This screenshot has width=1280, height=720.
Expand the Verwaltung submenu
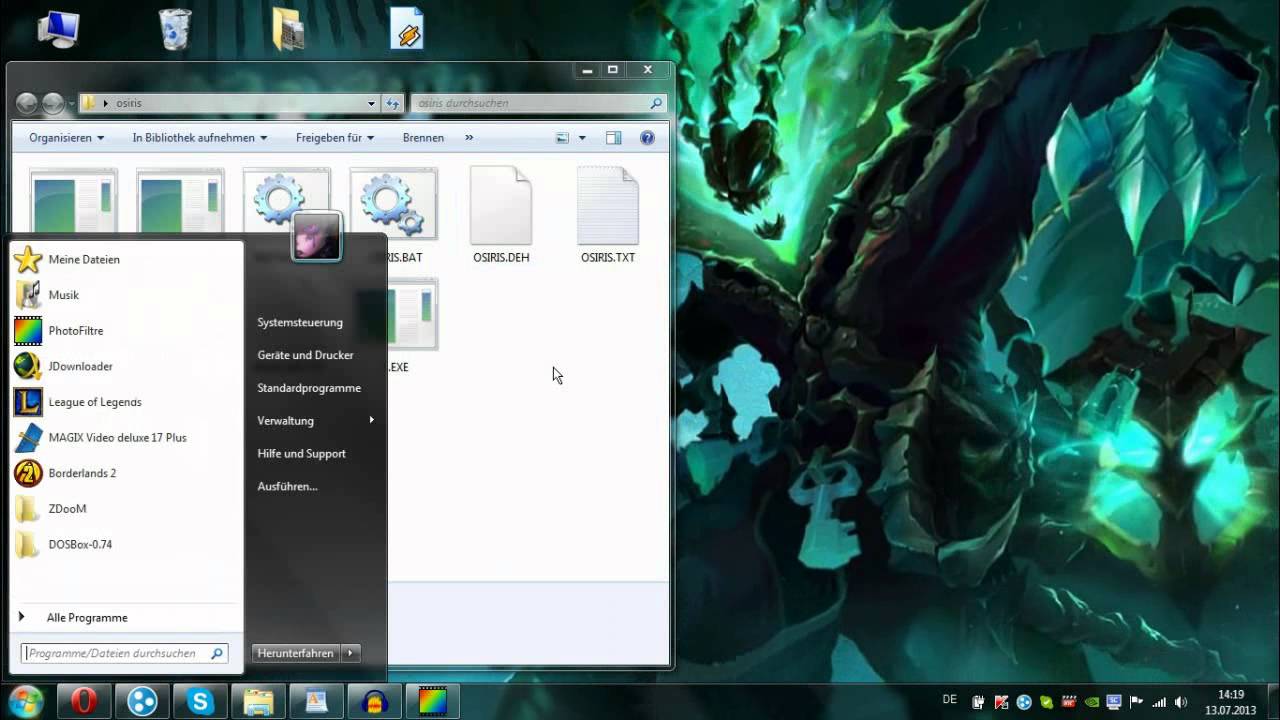coord(315,421)
